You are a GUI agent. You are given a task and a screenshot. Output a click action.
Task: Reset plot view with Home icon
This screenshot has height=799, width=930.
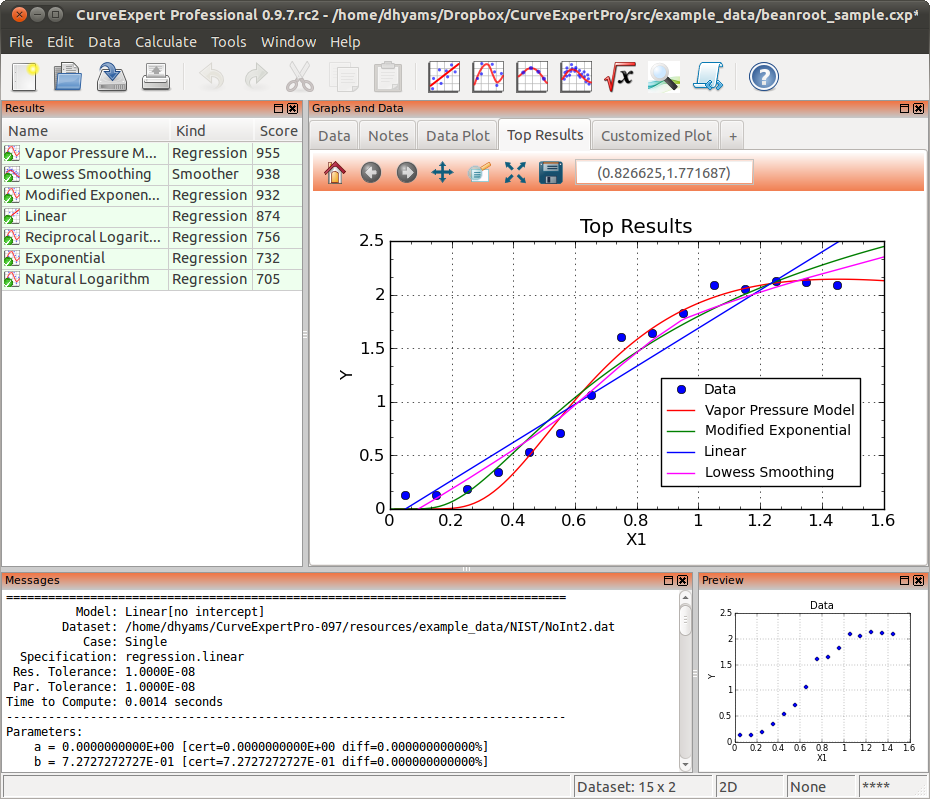[x=335, y=173]
